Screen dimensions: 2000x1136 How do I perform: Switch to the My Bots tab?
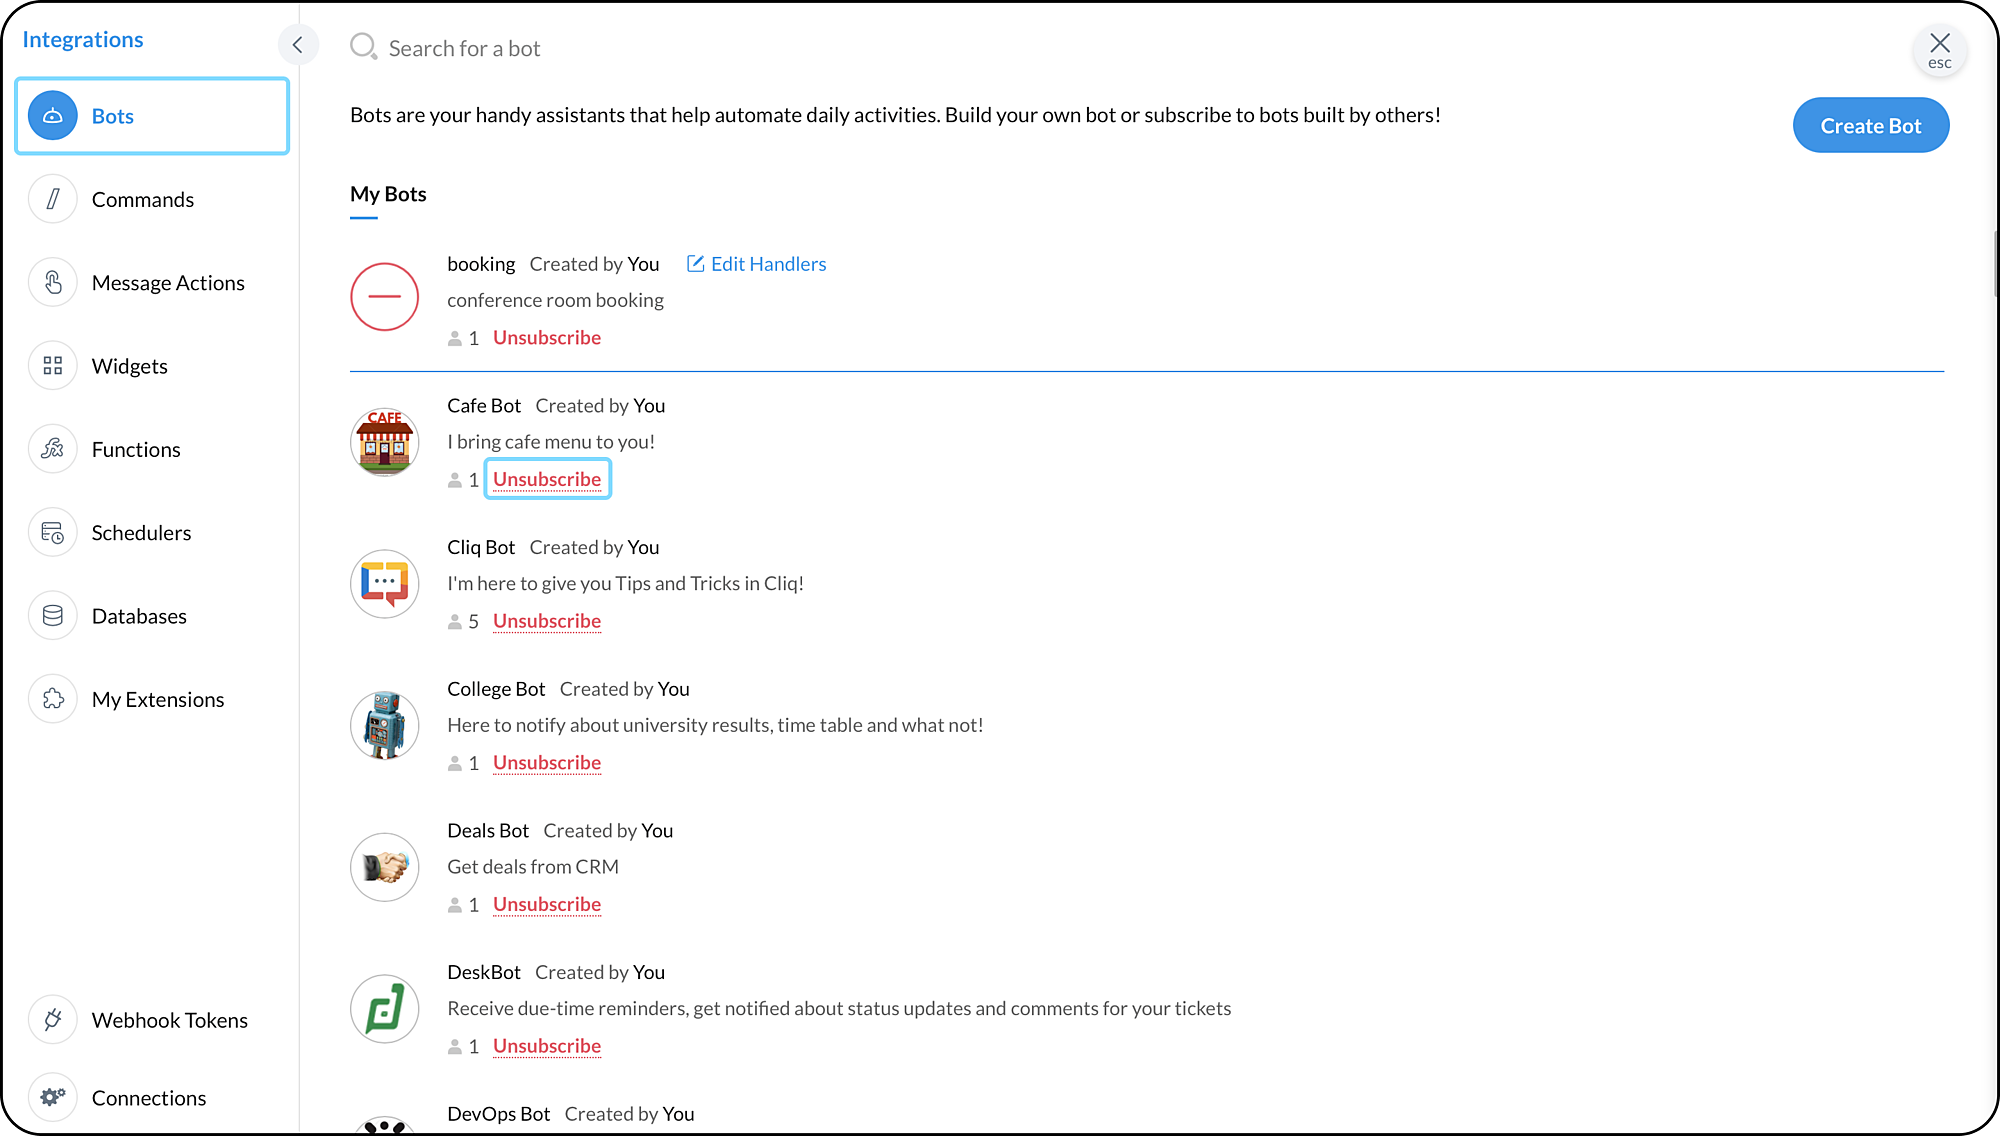tap(388, 194)
